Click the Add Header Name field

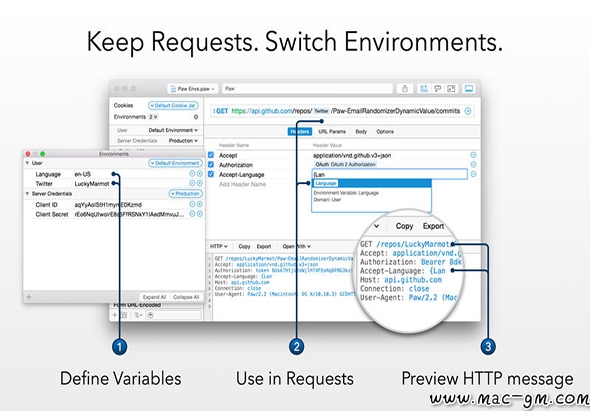243,184
